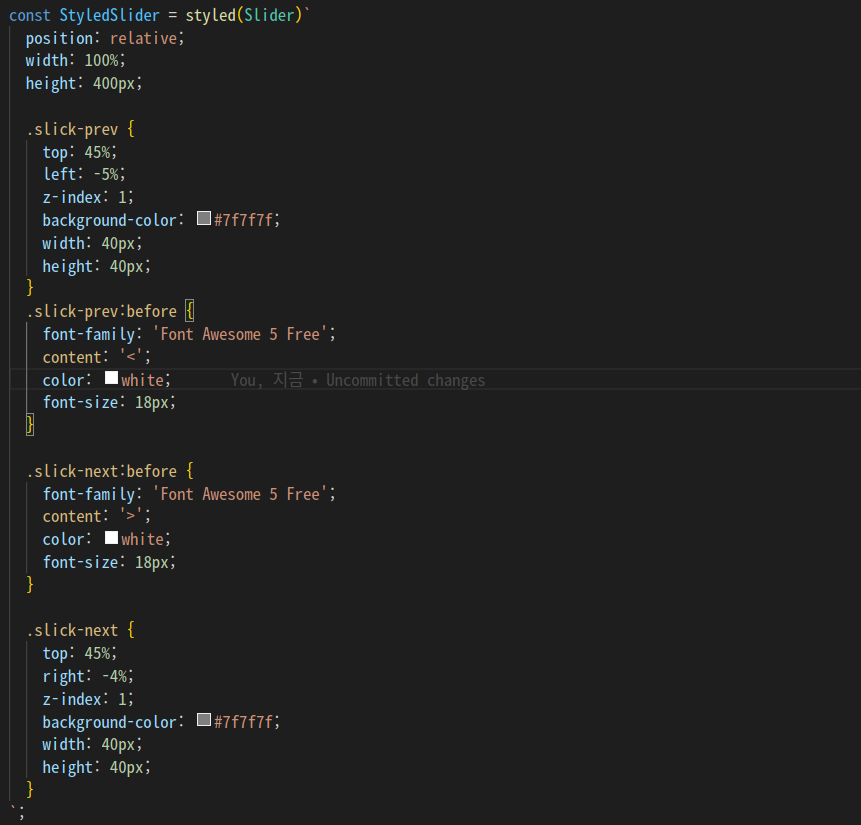
Task: Click highlighted opening brace after .slick-prev:before
Action: tap(190, 311)
